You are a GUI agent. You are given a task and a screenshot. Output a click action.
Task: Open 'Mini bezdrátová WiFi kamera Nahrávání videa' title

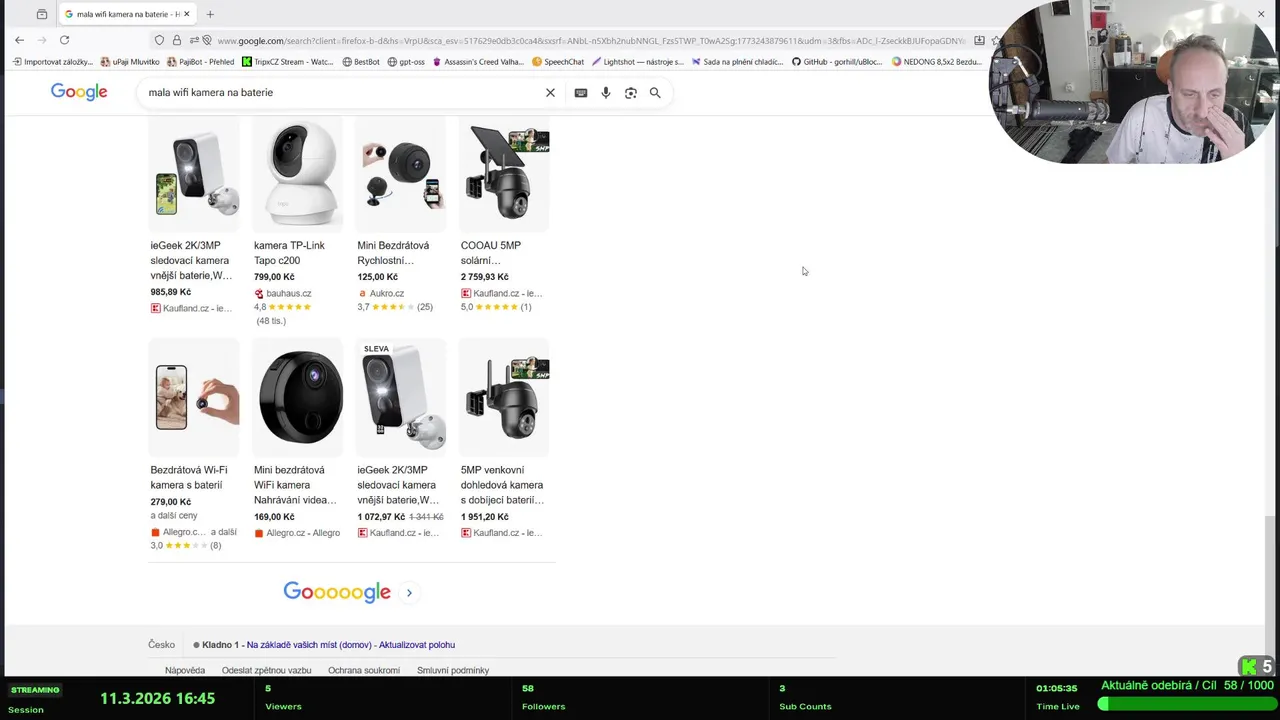click(x=295, y=485)
